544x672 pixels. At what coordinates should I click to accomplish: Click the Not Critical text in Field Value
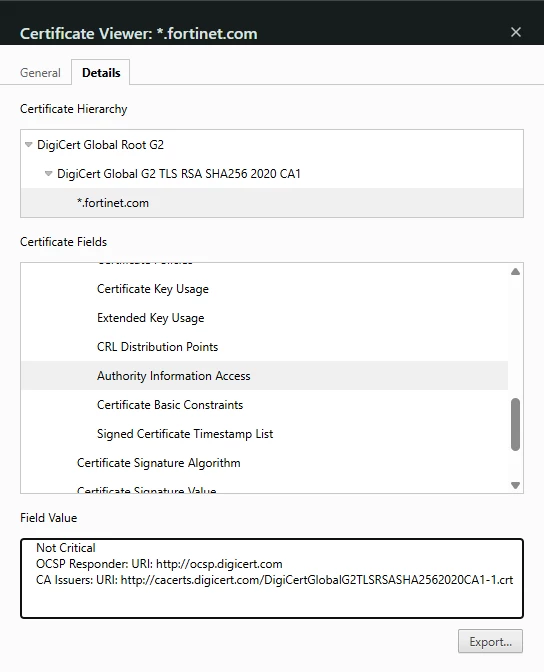click(66, 548)
